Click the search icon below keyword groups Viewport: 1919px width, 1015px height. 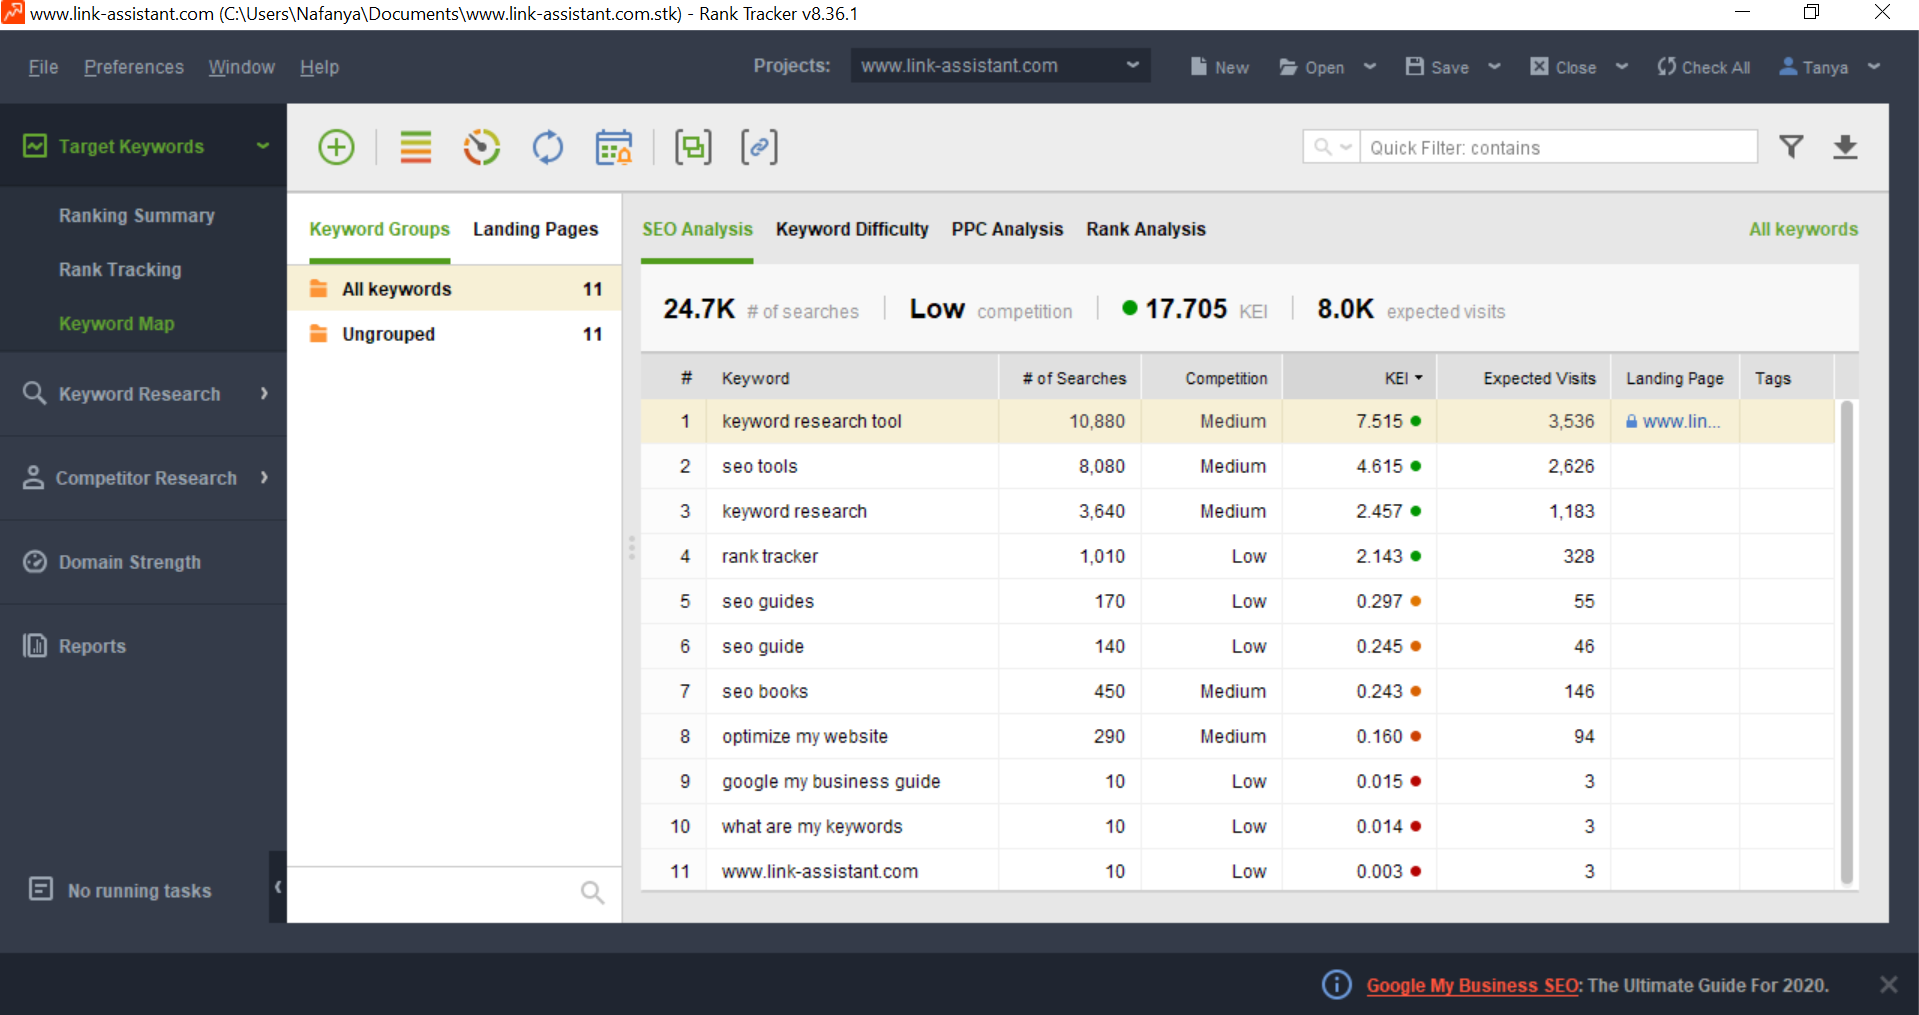592,892
